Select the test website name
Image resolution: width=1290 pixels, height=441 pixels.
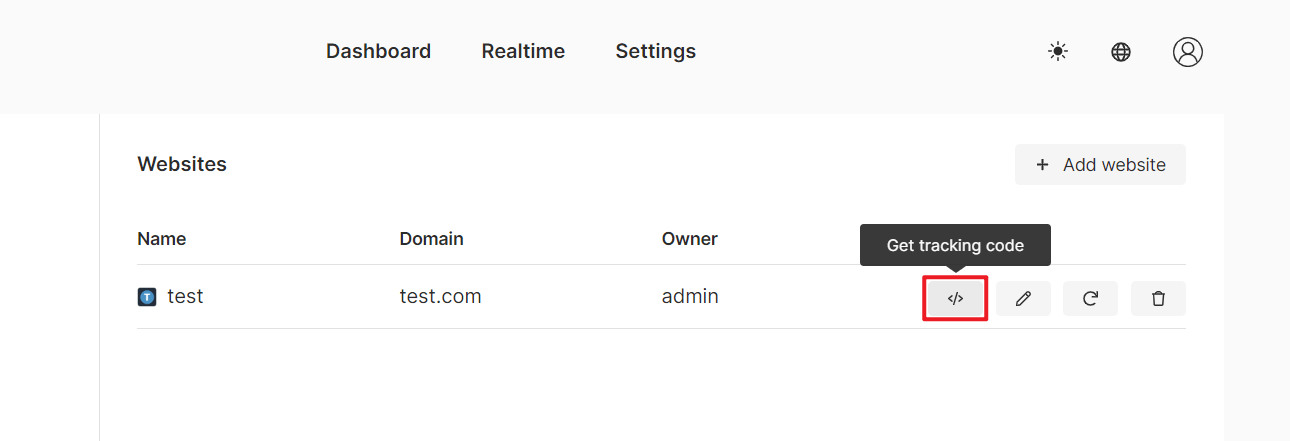185,297
